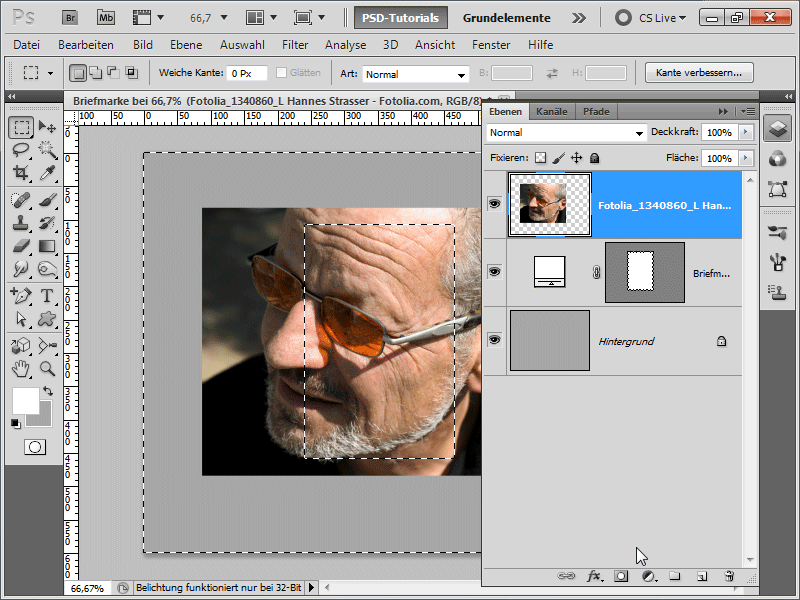Viewport: 800px width, 600px height.
Task: Select the Lasso tool
Action: click(21, 150)
